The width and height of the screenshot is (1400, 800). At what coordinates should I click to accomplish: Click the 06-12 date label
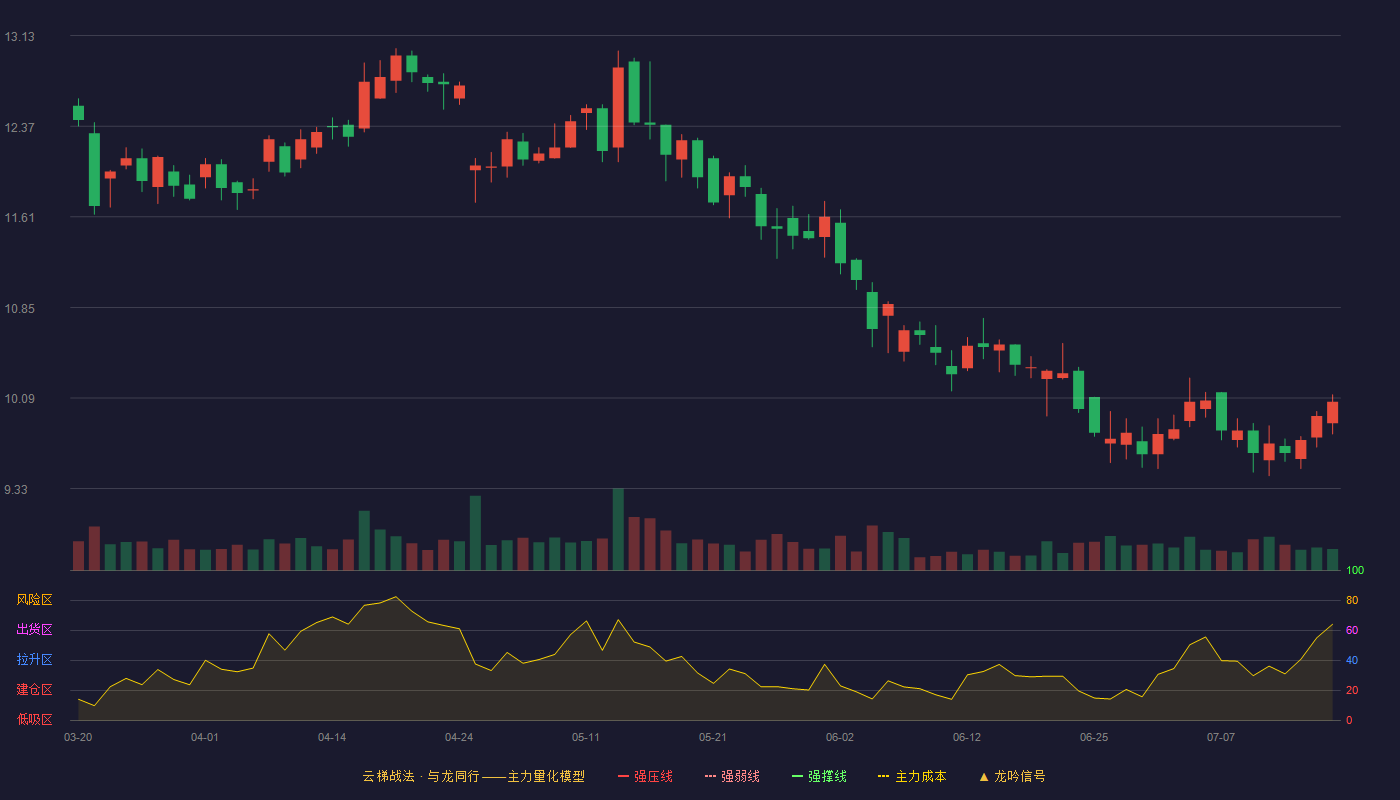coord(967,737)
